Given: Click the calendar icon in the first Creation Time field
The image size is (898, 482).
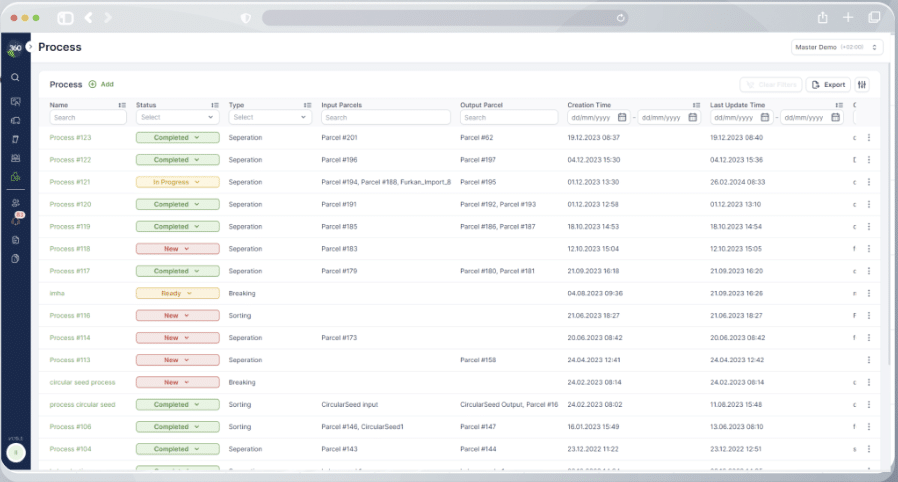Looking at the screenshot, I should coord(623,117).
